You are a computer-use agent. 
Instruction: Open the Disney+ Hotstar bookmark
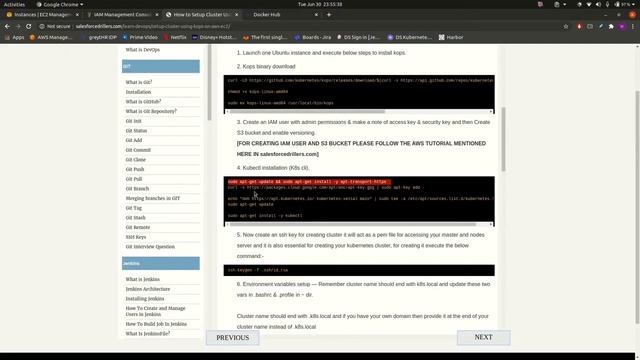point(214,37)
